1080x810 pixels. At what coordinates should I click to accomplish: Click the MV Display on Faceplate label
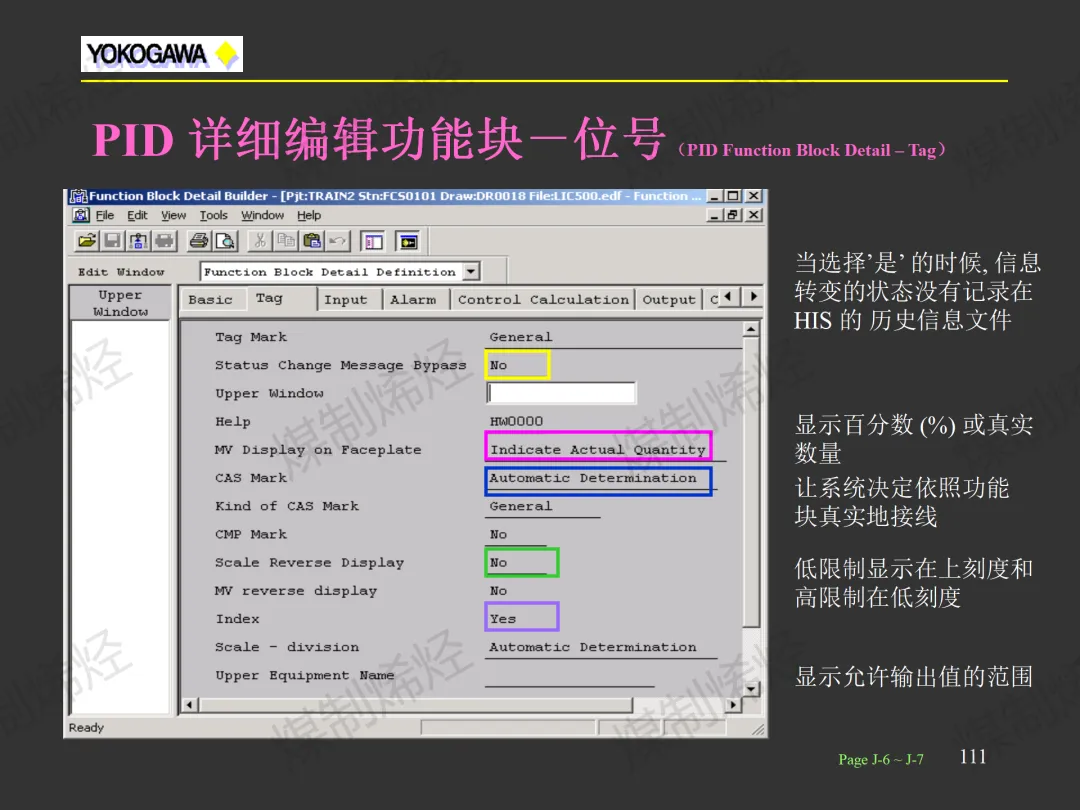[x=318, y=450]
